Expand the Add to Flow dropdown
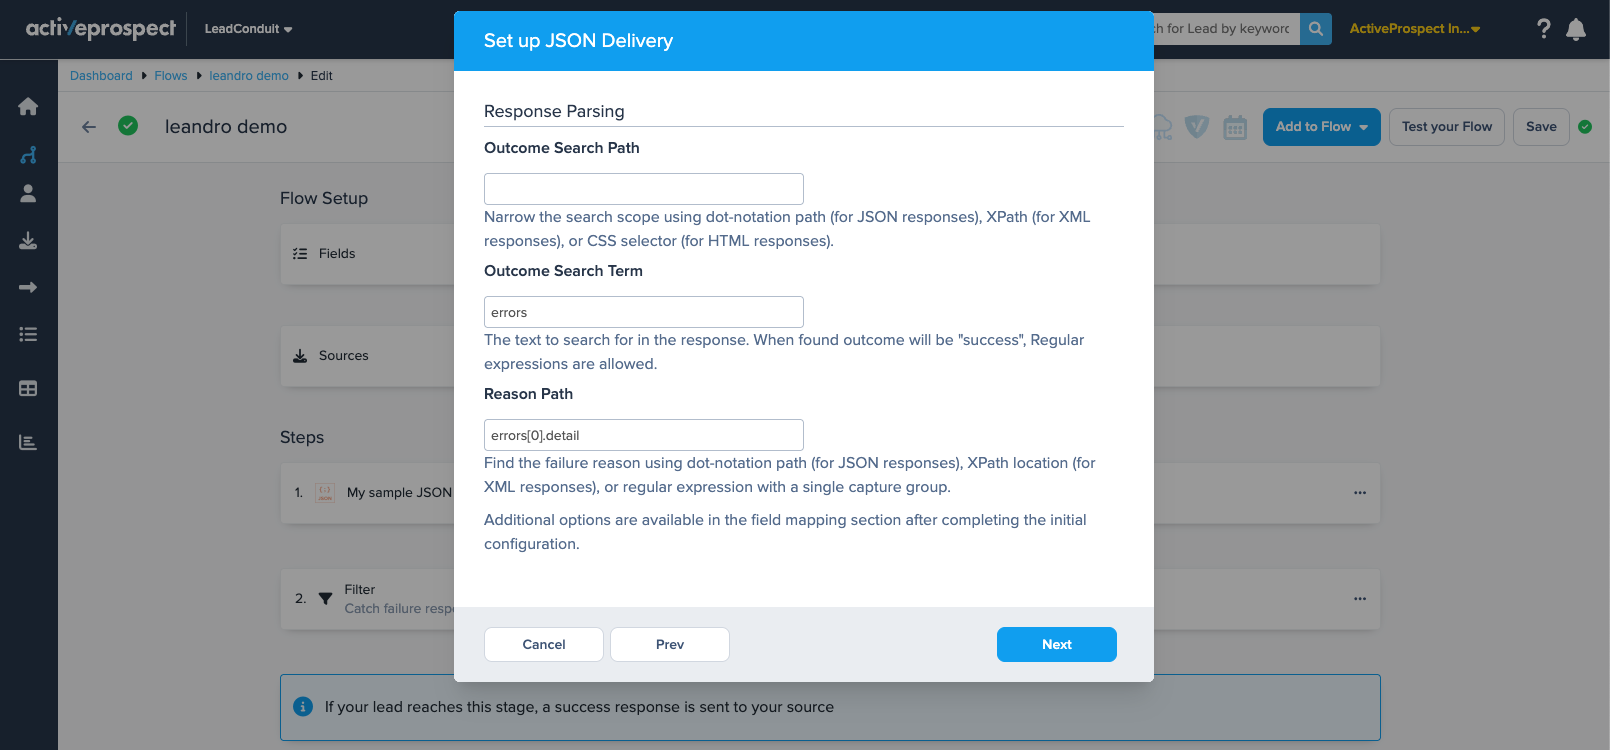1610x750 pixels. pos(1321,127)
